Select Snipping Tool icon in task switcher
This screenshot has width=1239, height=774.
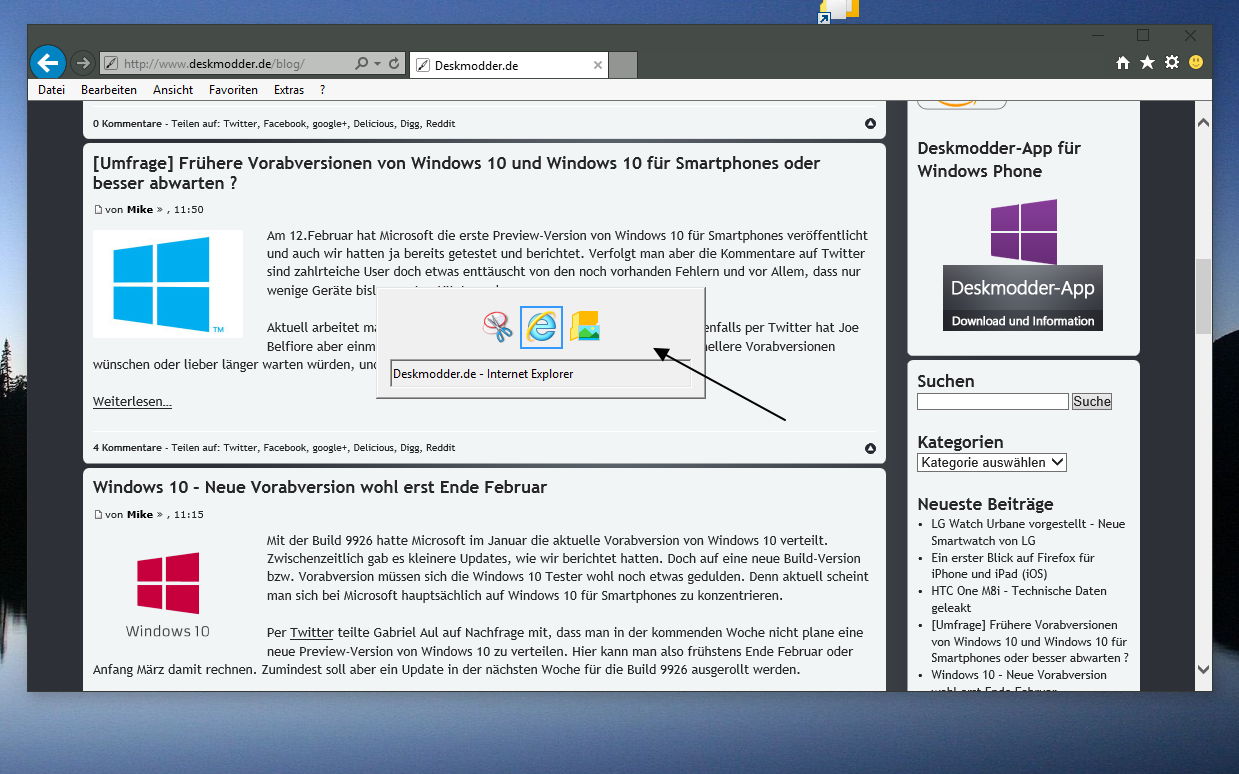coord(498,327)
